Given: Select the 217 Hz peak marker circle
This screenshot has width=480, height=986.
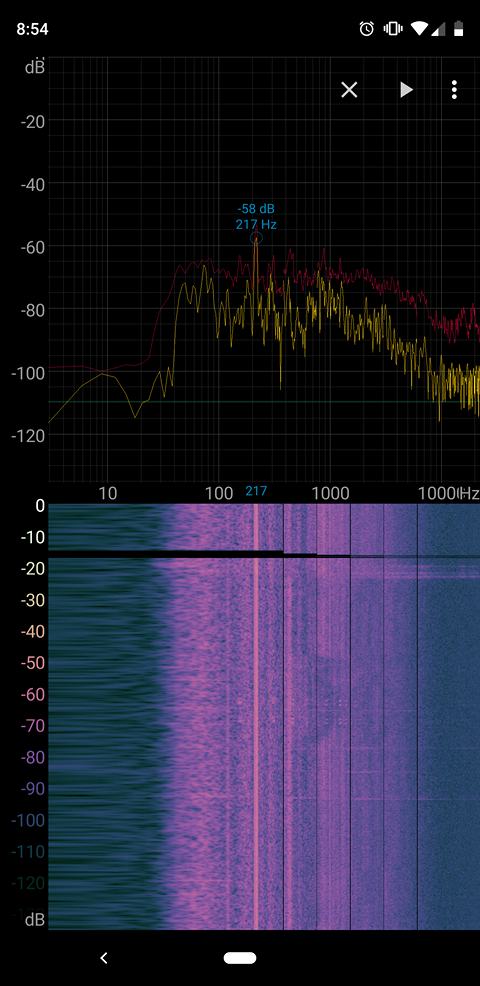Looking at the screenshot, I should (256, 238).
